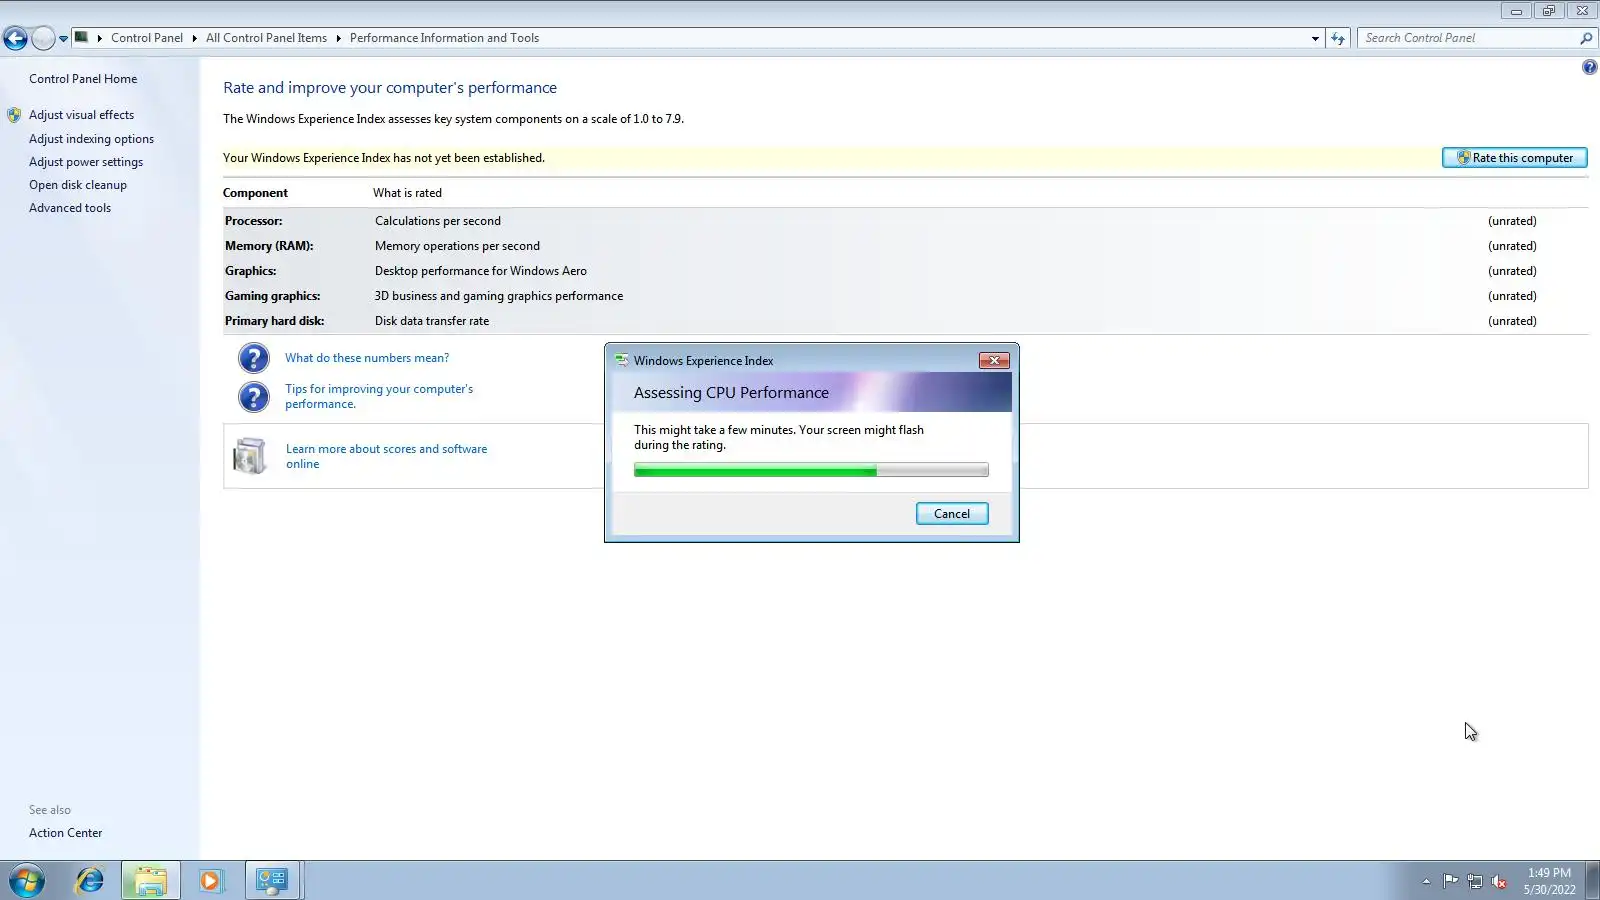Open 'What do these numbers mean?' link
The height and width of the screenshot is (900, 1600).
[367, 358]
